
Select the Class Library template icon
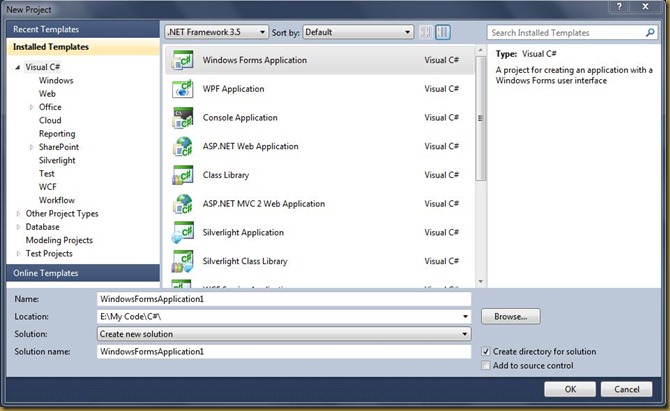click(182, 175)
